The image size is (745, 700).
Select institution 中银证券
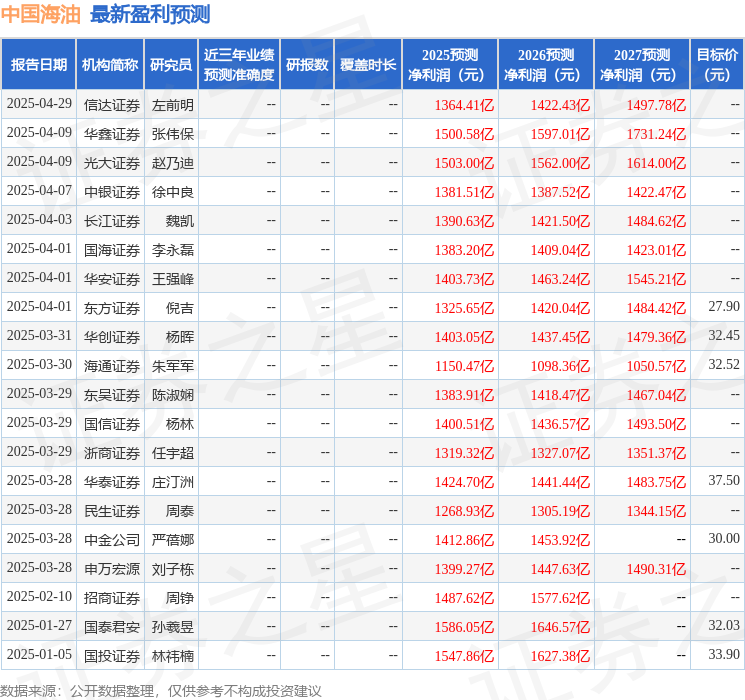coord(112,192)
